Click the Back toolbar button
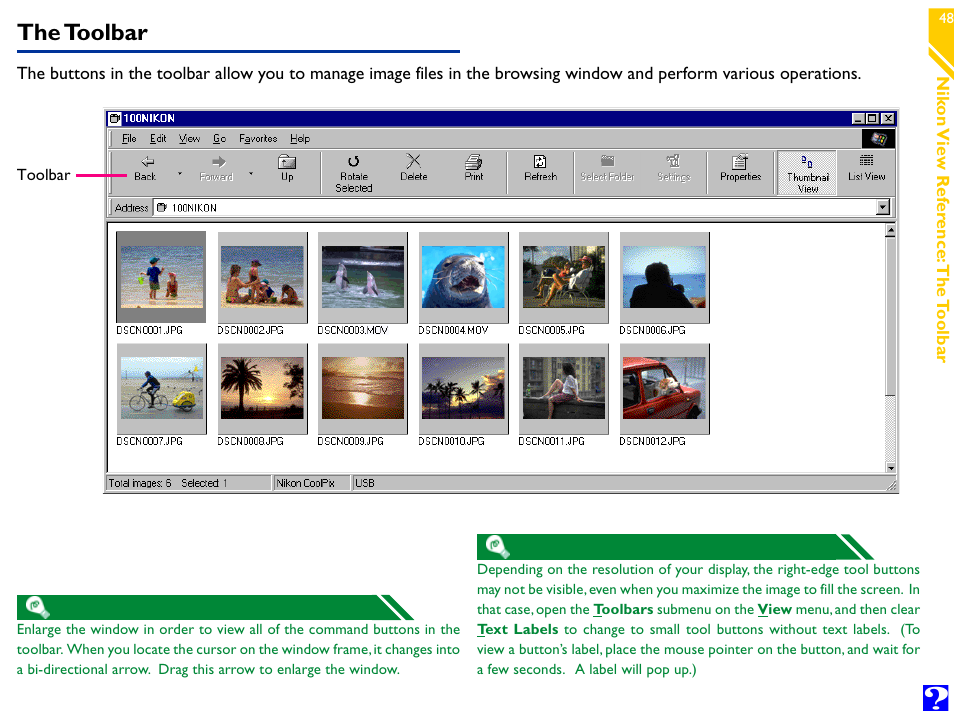 click(x=145, y=169)
